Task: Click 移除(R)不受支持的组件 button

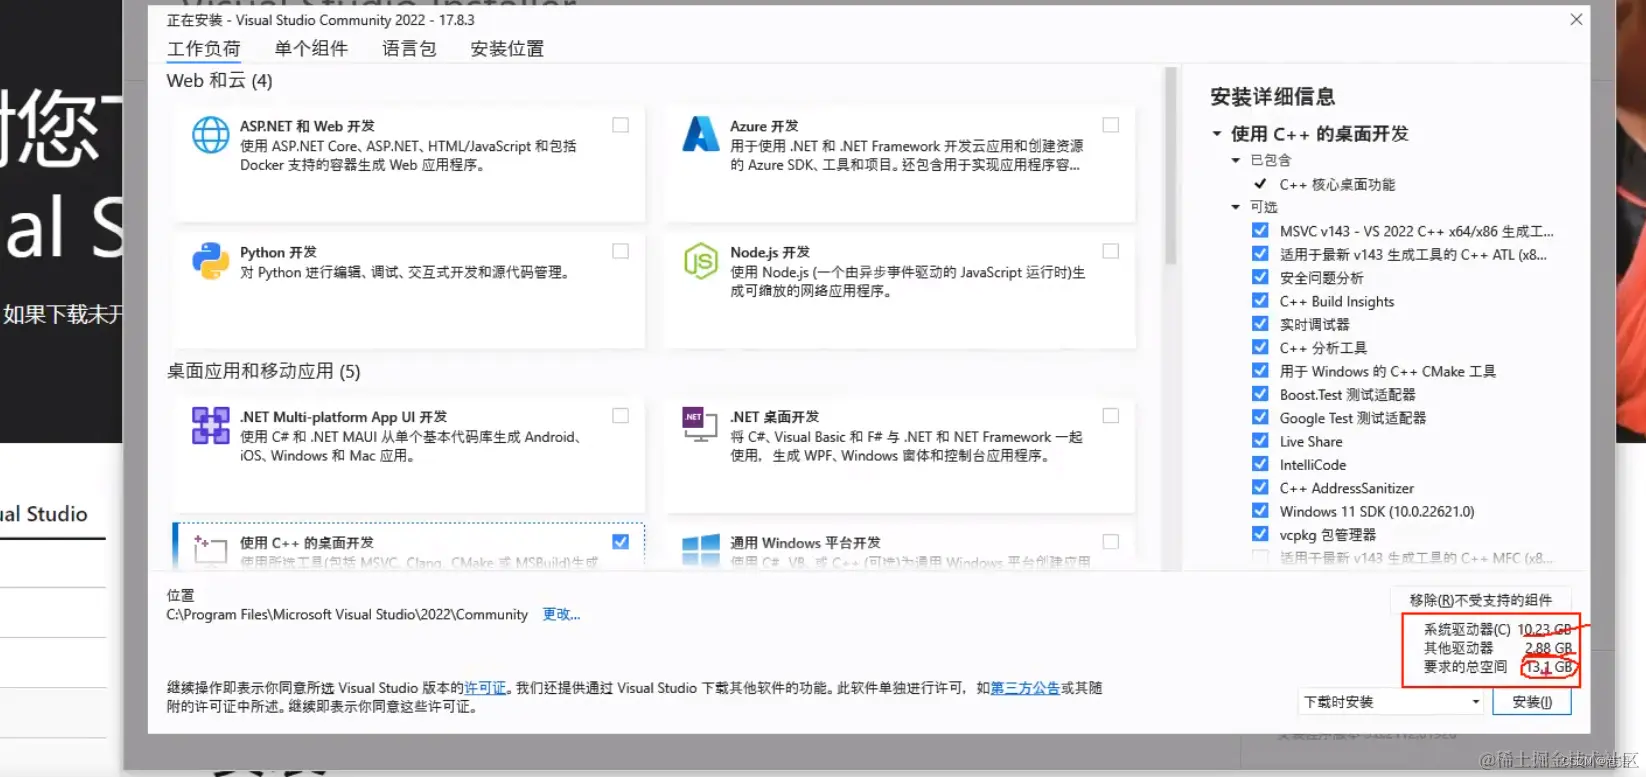Action: pos(1481,600)
